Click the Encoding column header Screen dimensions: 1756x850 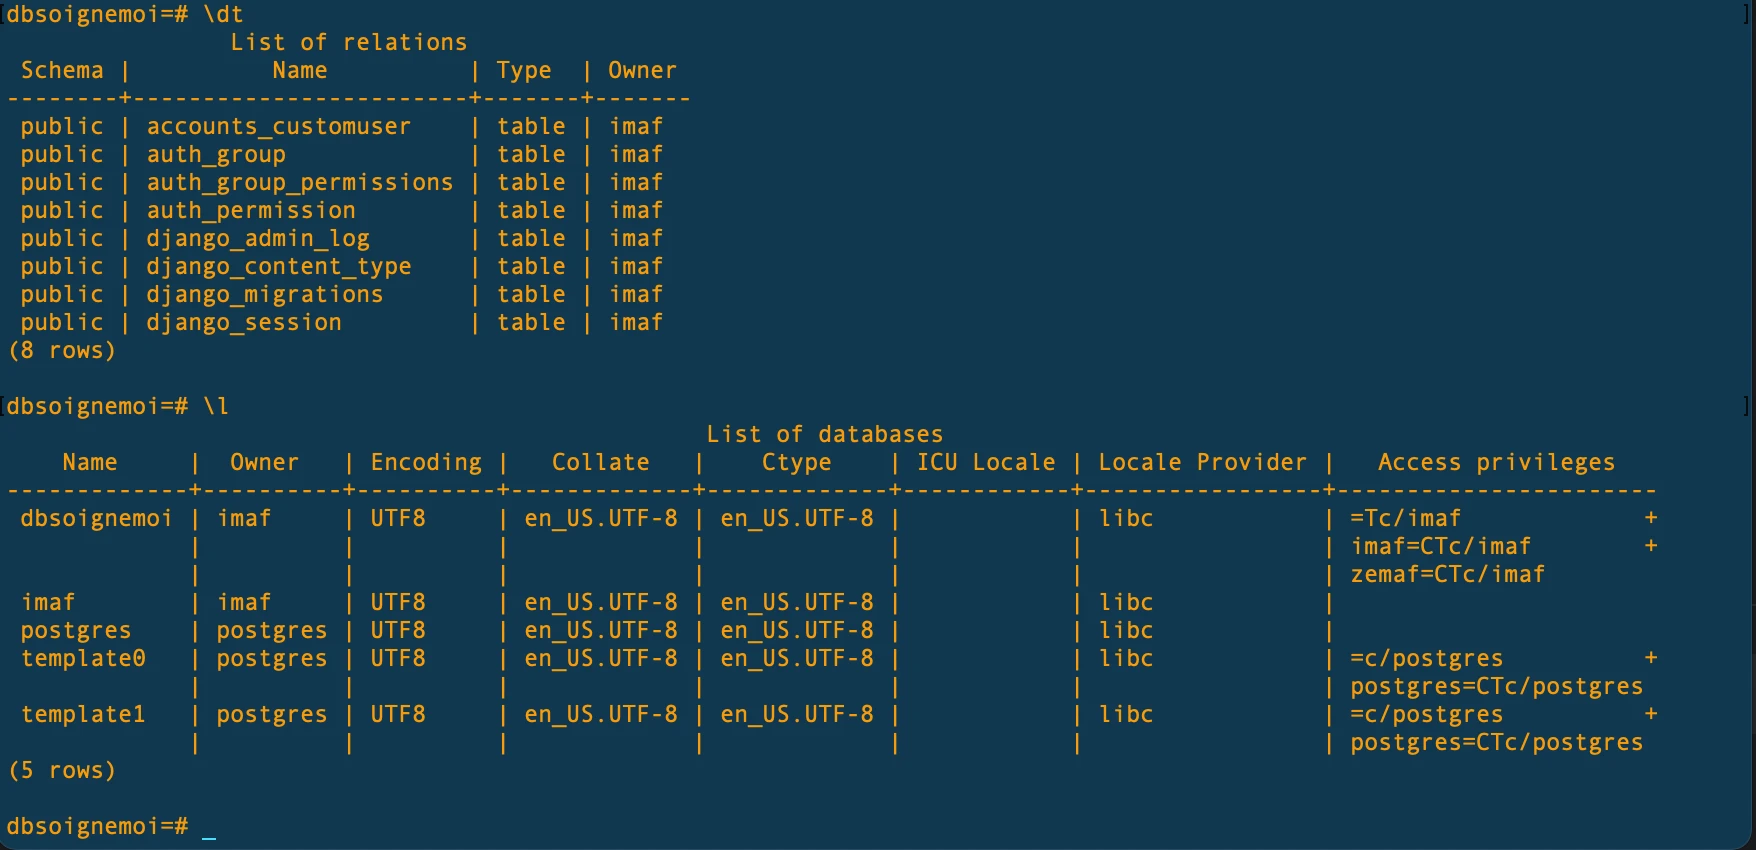tap(426, 462)
